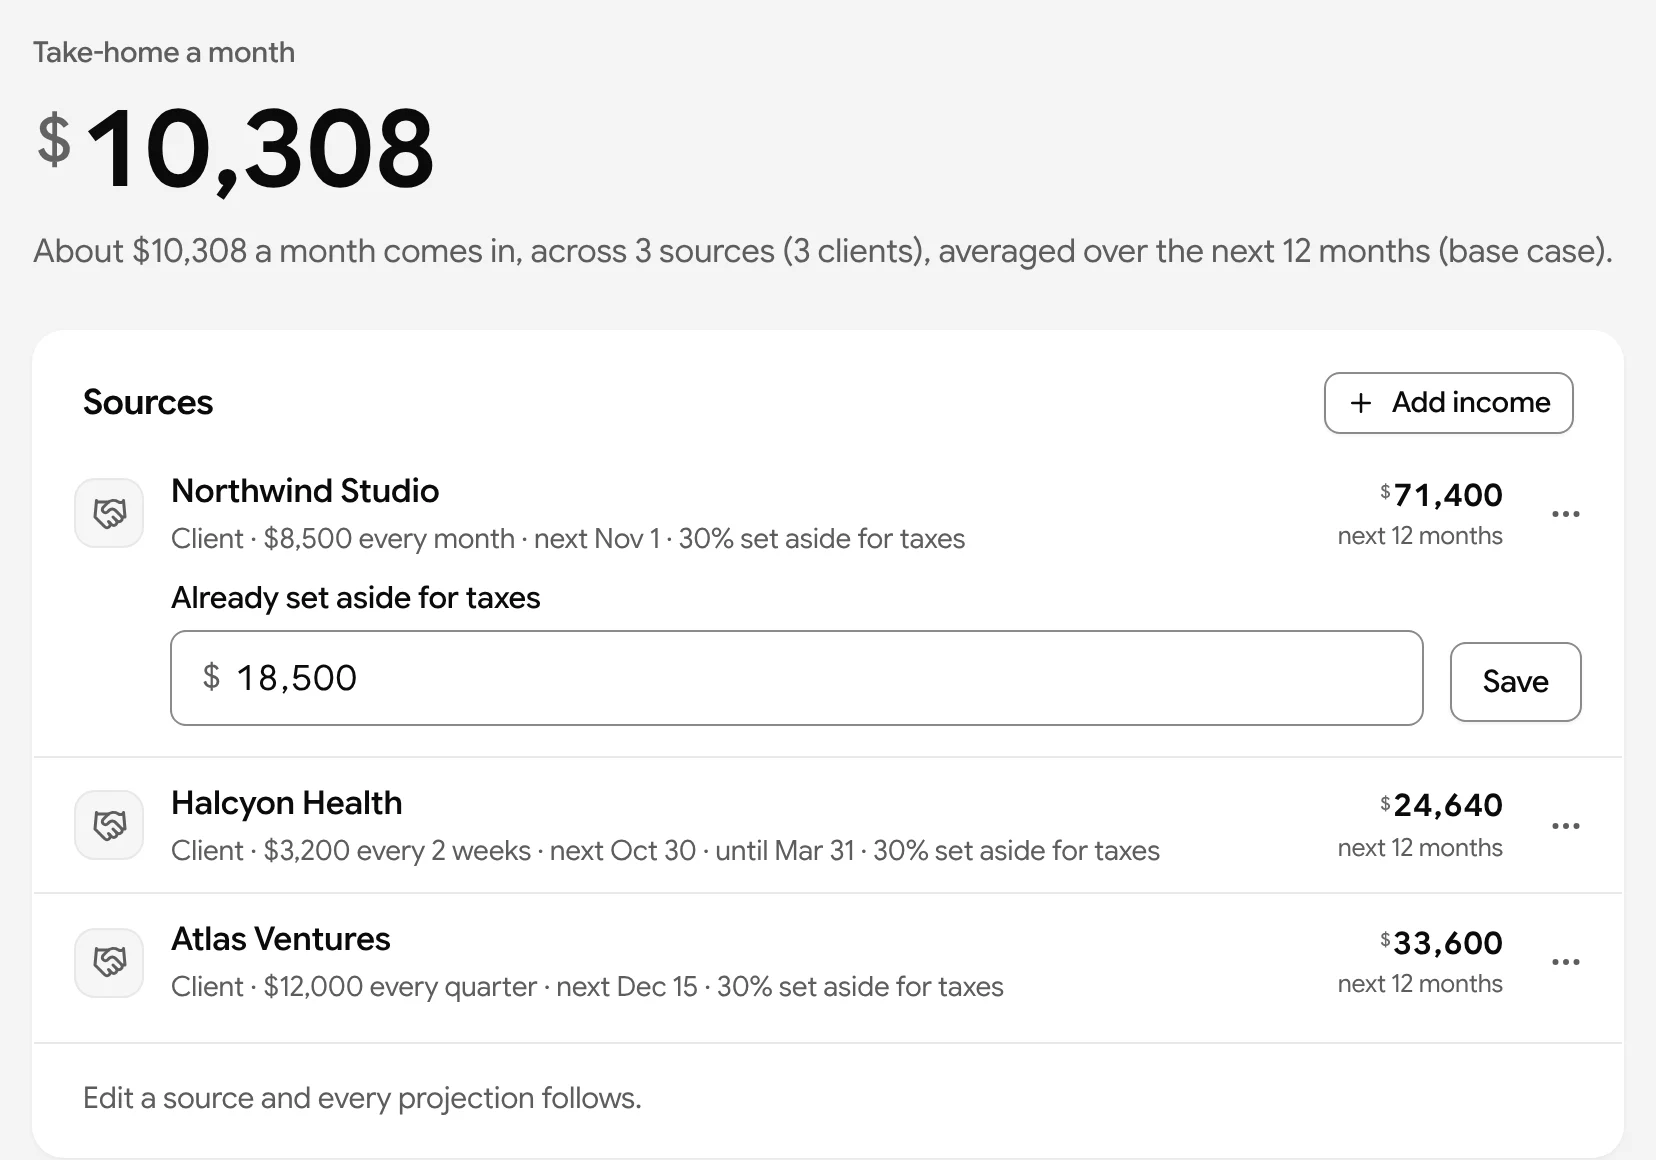Click the Atlas Ventures handshake icon

click(x=110, y=962)
